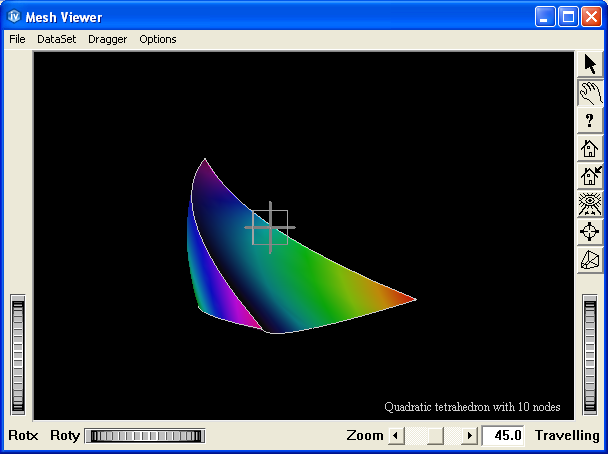The width and height of the screenshot is (608, 454).
Task: Click the question mark help button
Action: (x=590, y=121)
